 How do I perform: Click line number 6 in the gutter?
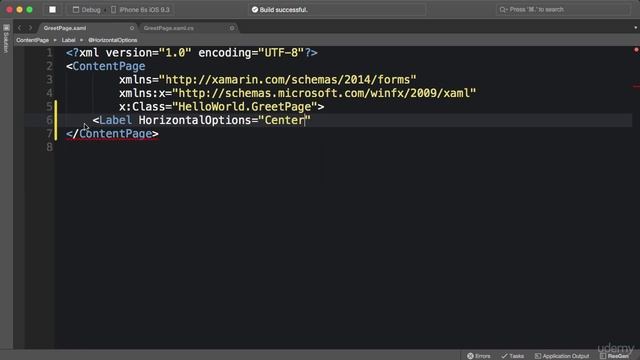pyautogui.click(x=49, y=120)
